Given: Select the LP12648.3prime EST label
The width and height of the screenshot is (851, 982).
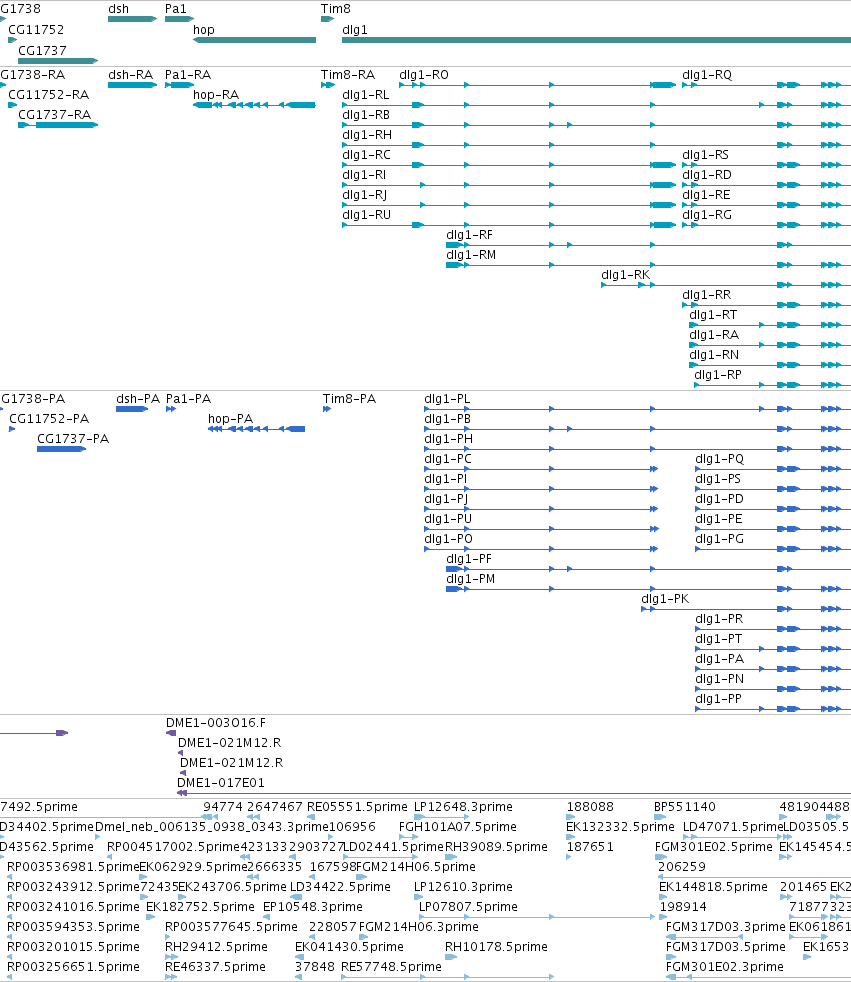Looking at the screenshot, I should coord(463,807).
